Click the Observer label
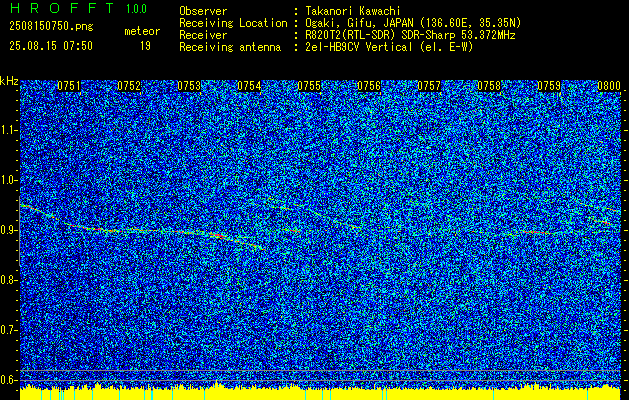 [x=203, y=11]
